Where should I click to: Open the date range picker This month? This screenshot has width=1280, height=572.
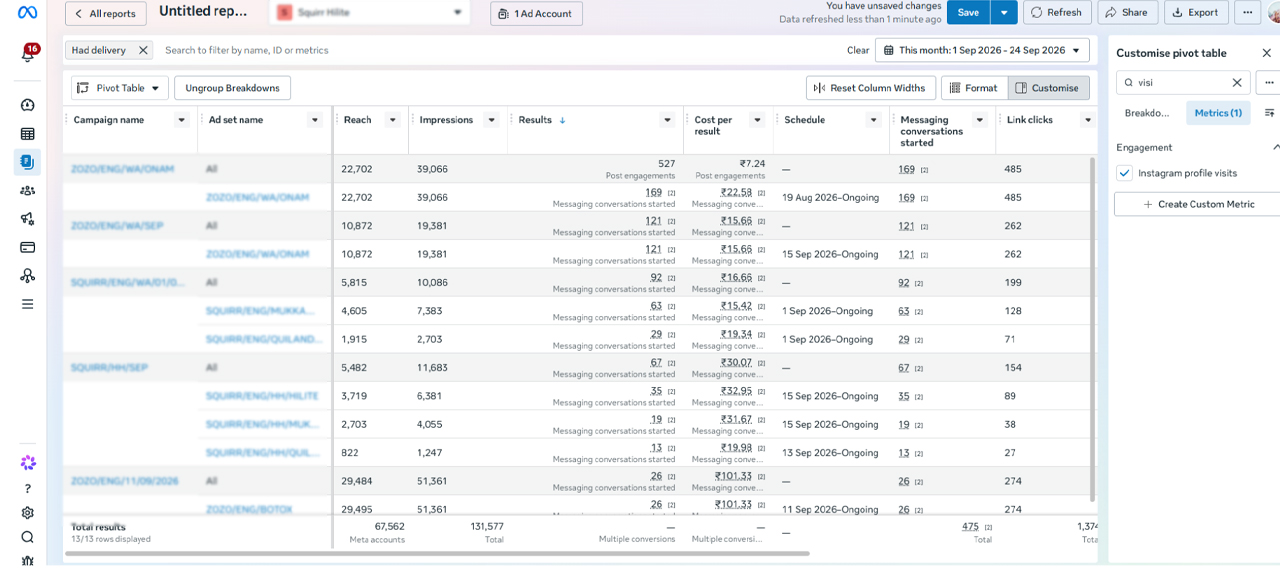point(982,50)
